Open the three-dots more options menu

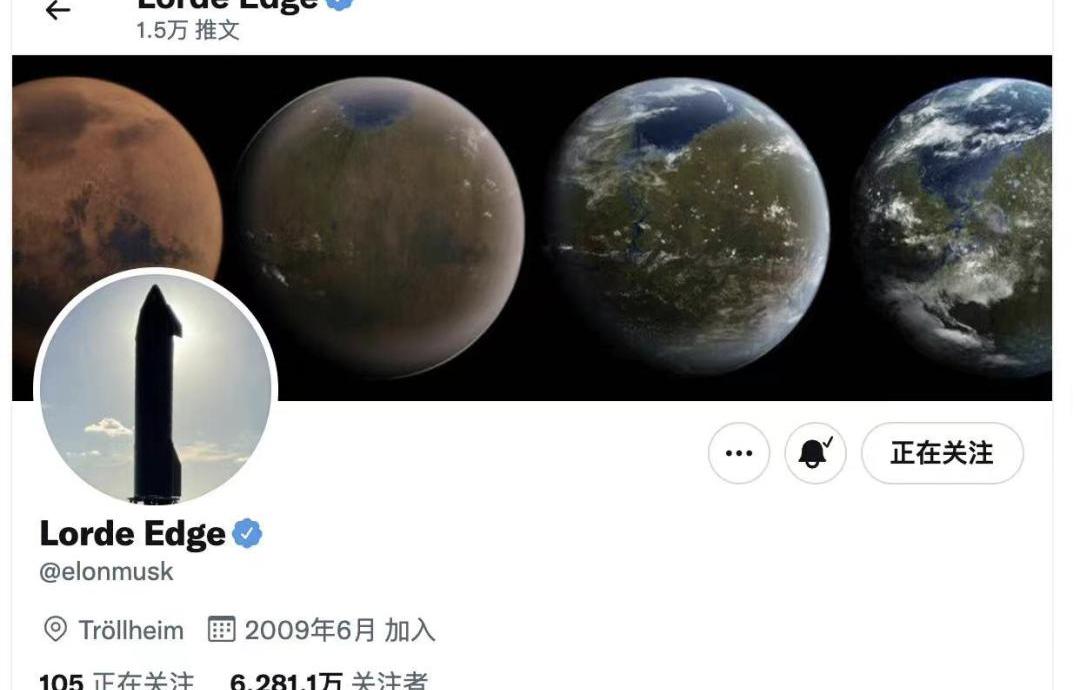pos(739,453)
